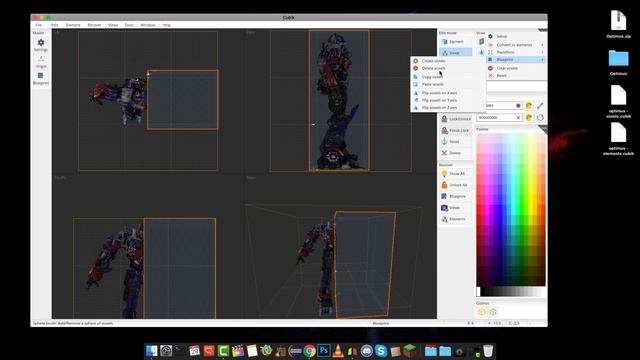Image resolution: width=640 pixels, height=360 pixels.
Task: Expand the Blueprint submenu entry
Action: (516, 60)
